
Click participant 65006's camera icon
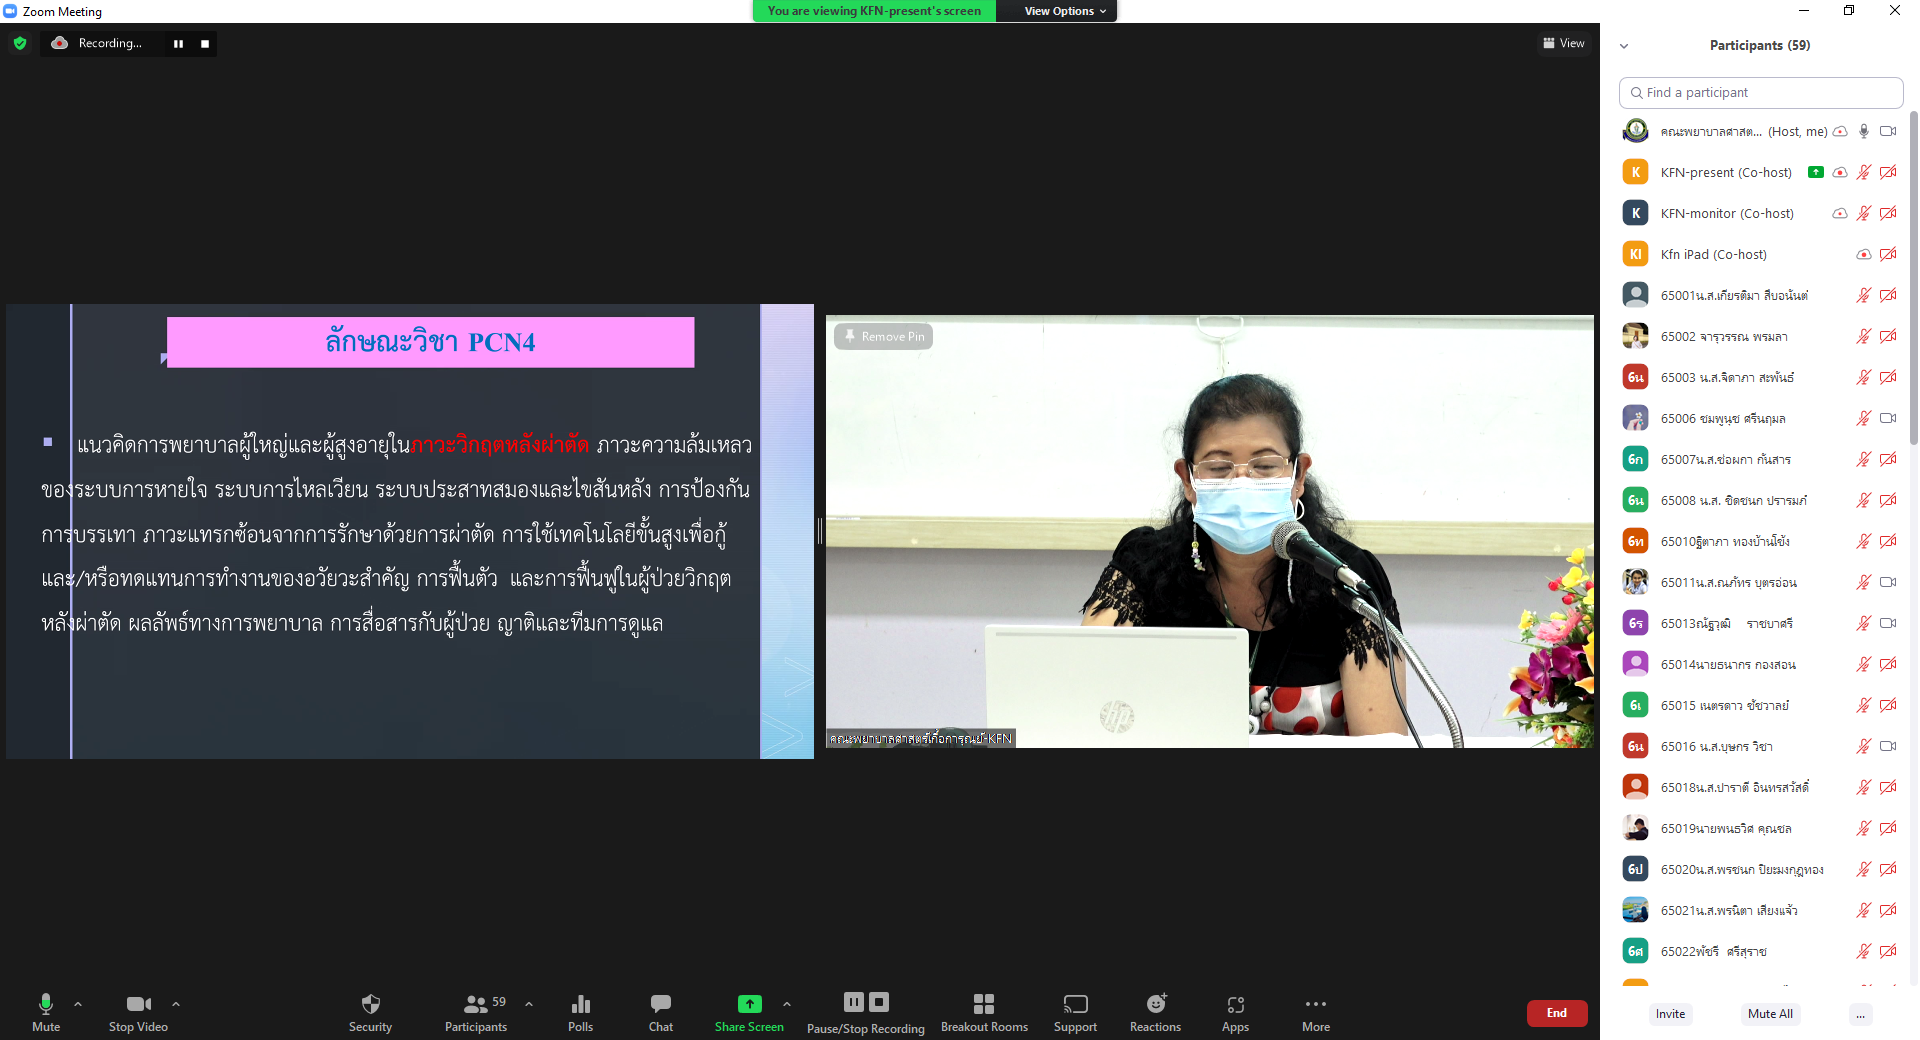tap(1888, 418)
